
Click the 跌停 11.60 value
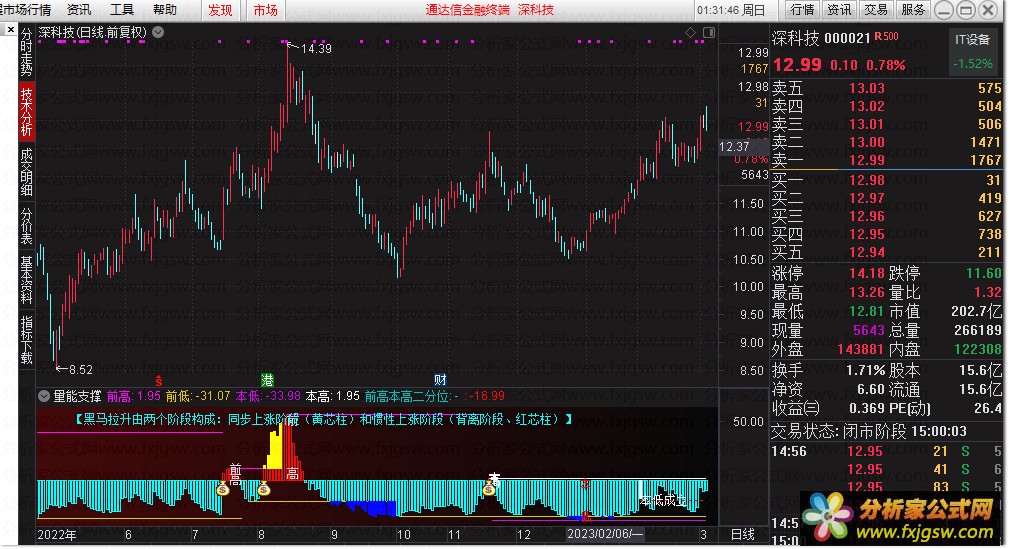984,273
